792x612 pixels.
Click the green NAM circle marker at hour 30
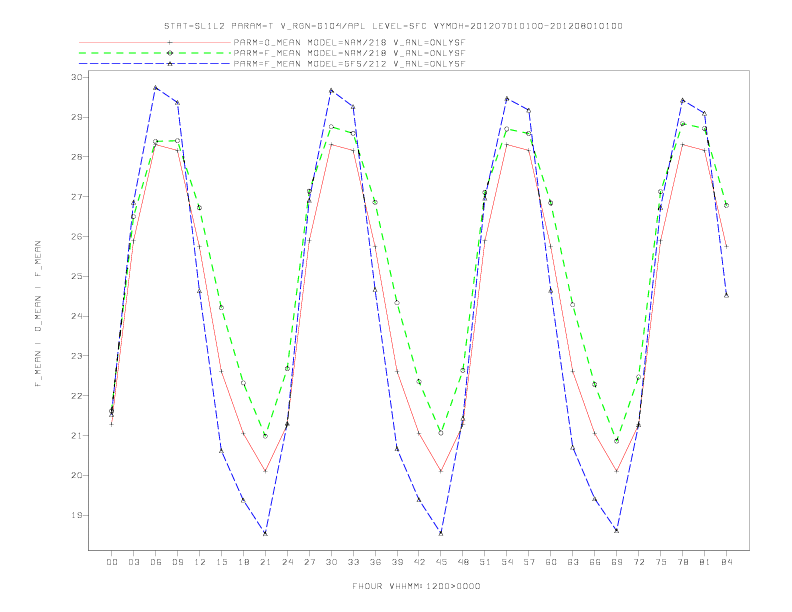331,127
